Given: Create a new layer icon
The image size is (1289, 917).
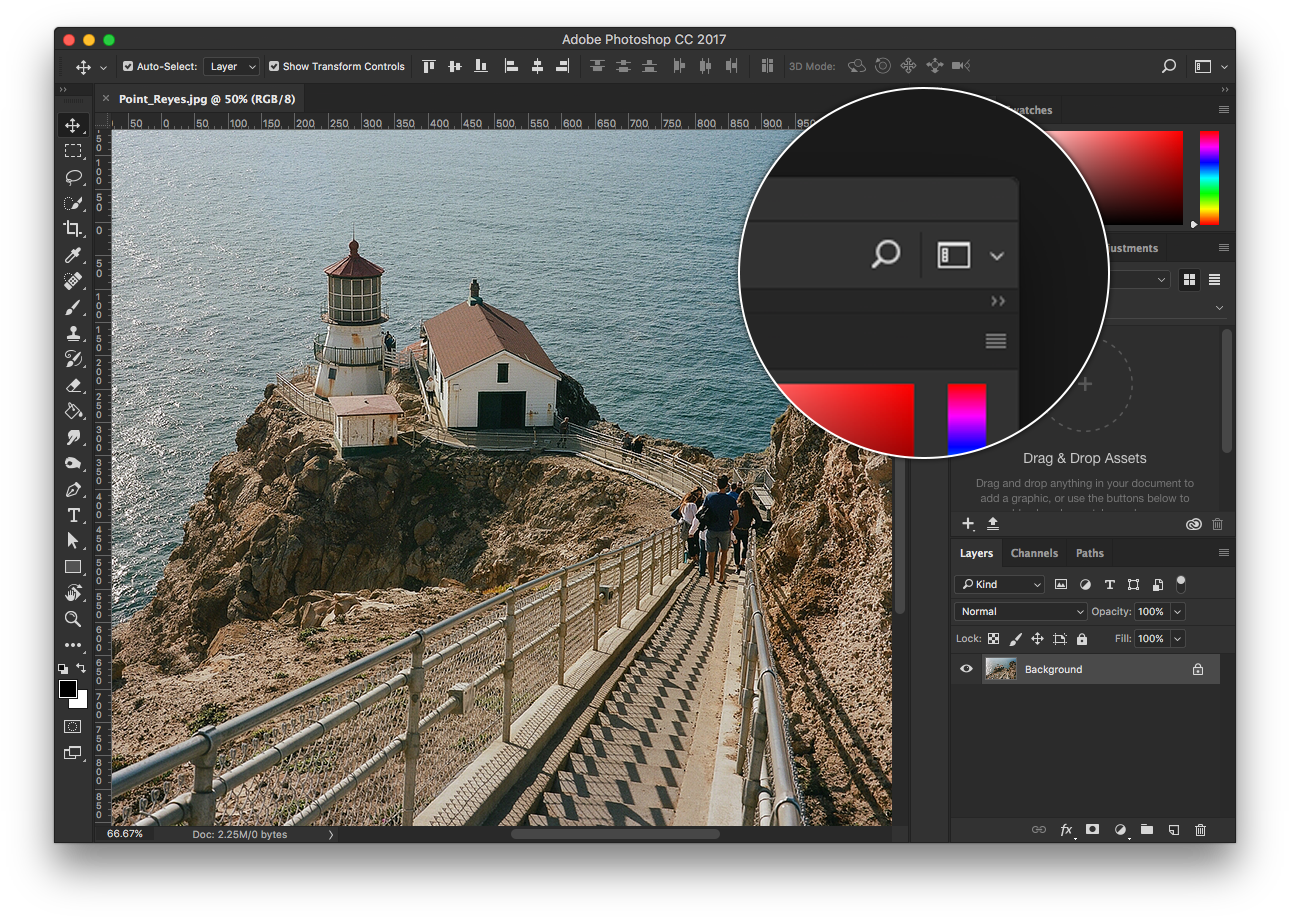Looking at the screenshot, I should pos(1174,830).
